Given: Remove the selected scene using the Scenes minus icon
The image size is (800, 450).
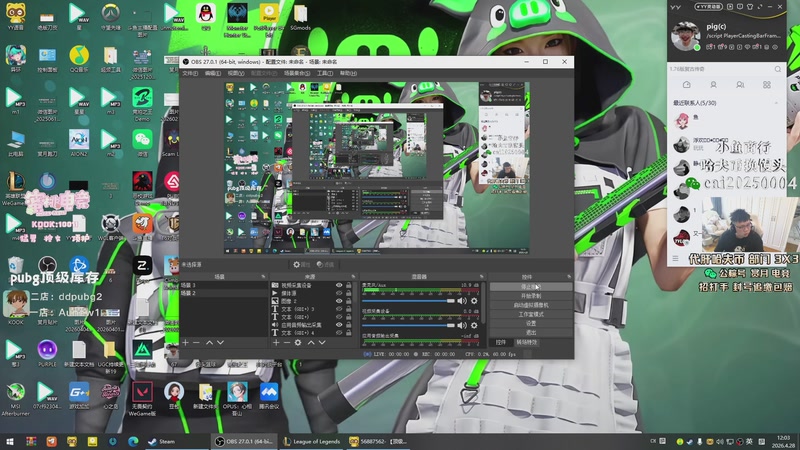Looking at the screenshot, I should point(196,343).
